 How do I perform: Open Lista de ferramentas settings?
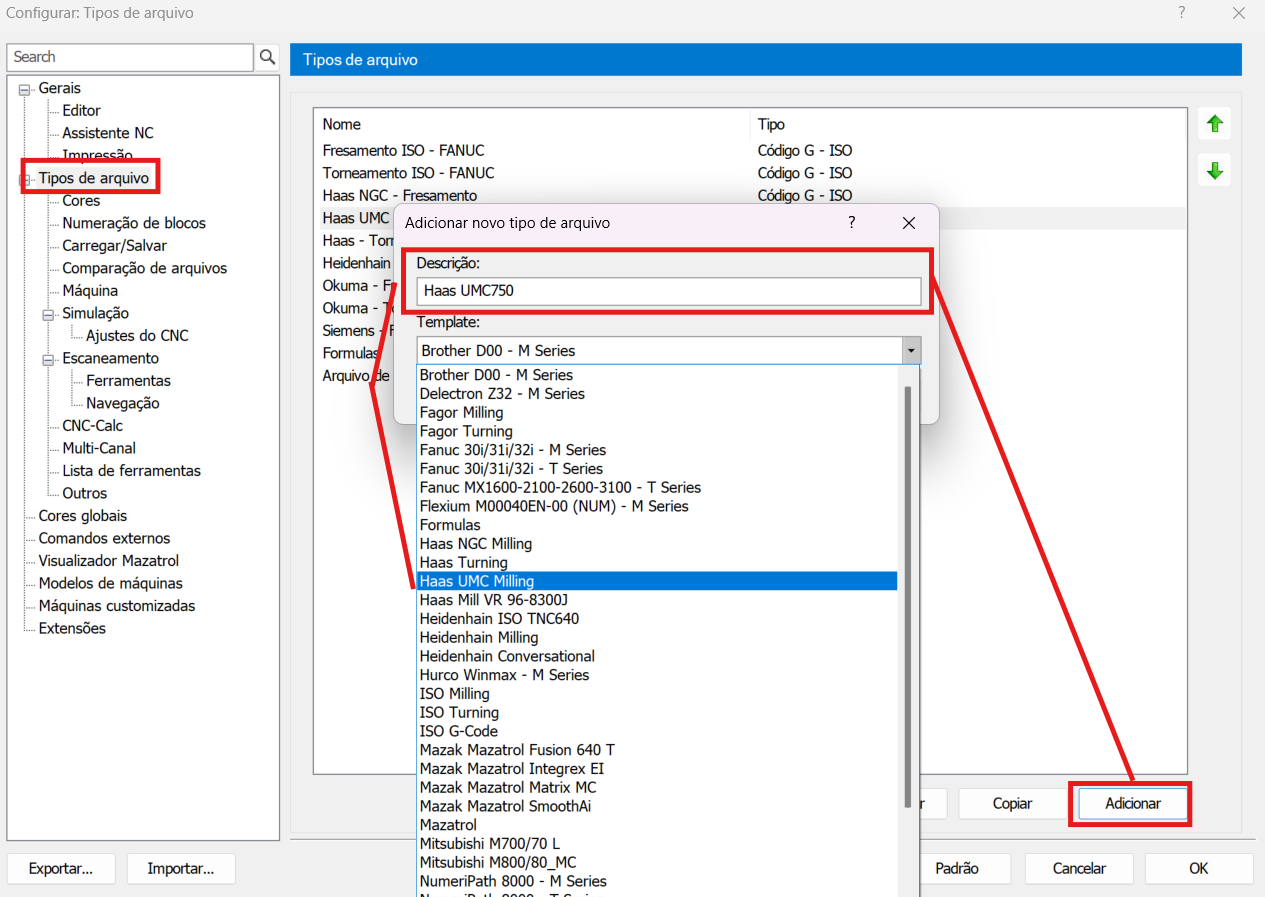click(x=132, y=471)
